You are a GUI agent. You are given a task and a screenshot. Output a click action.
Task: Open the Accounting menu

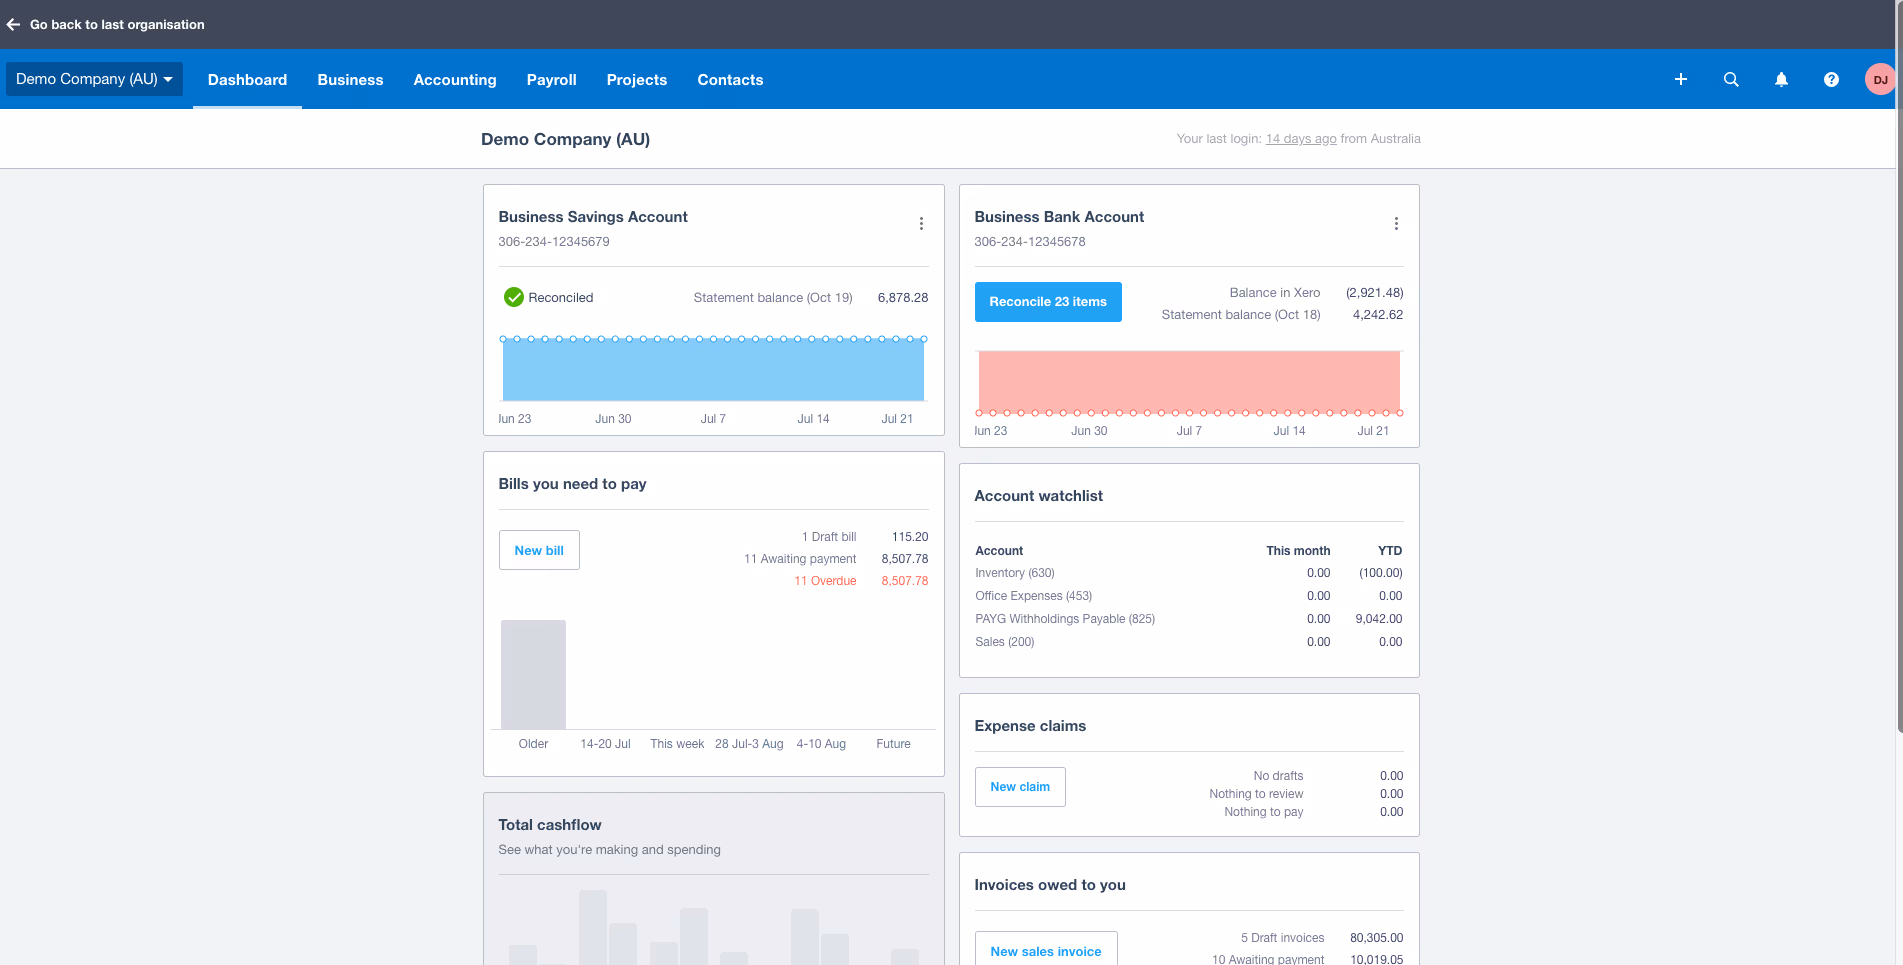[455, 80]
